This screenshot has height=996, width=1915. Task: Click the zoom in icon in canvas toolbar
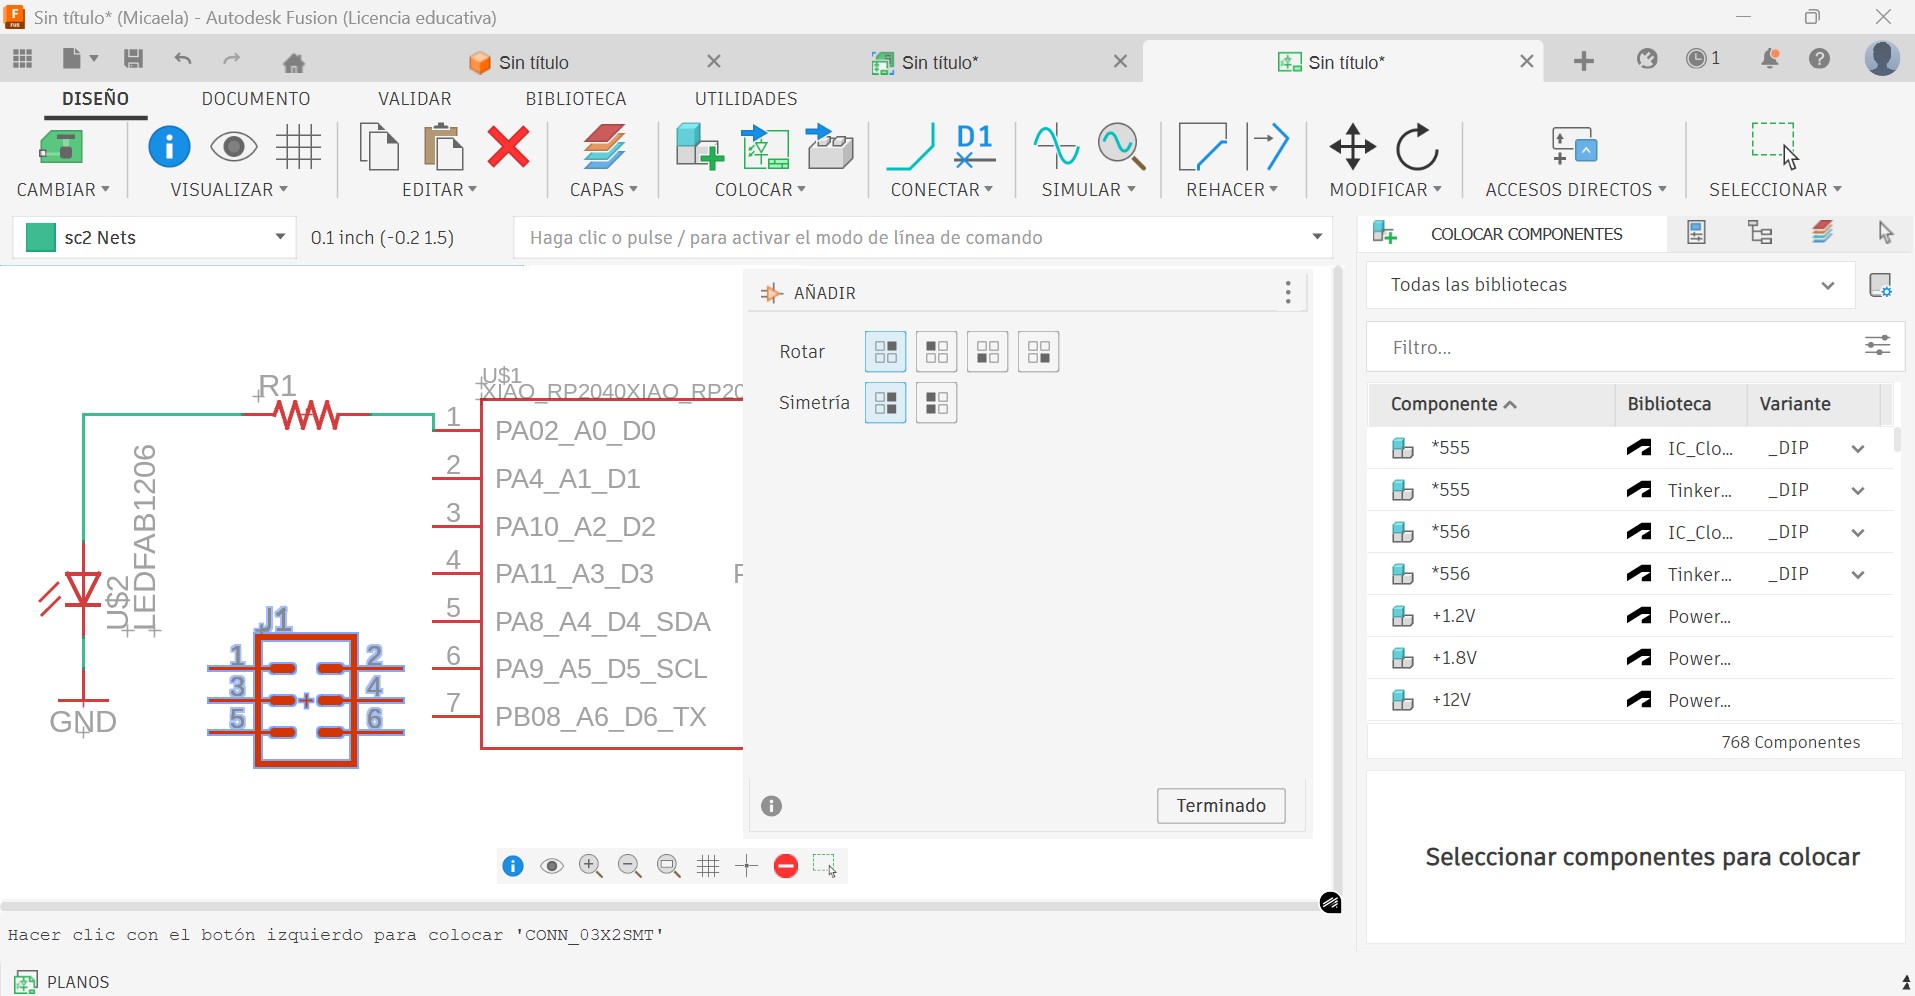(590, 866)
